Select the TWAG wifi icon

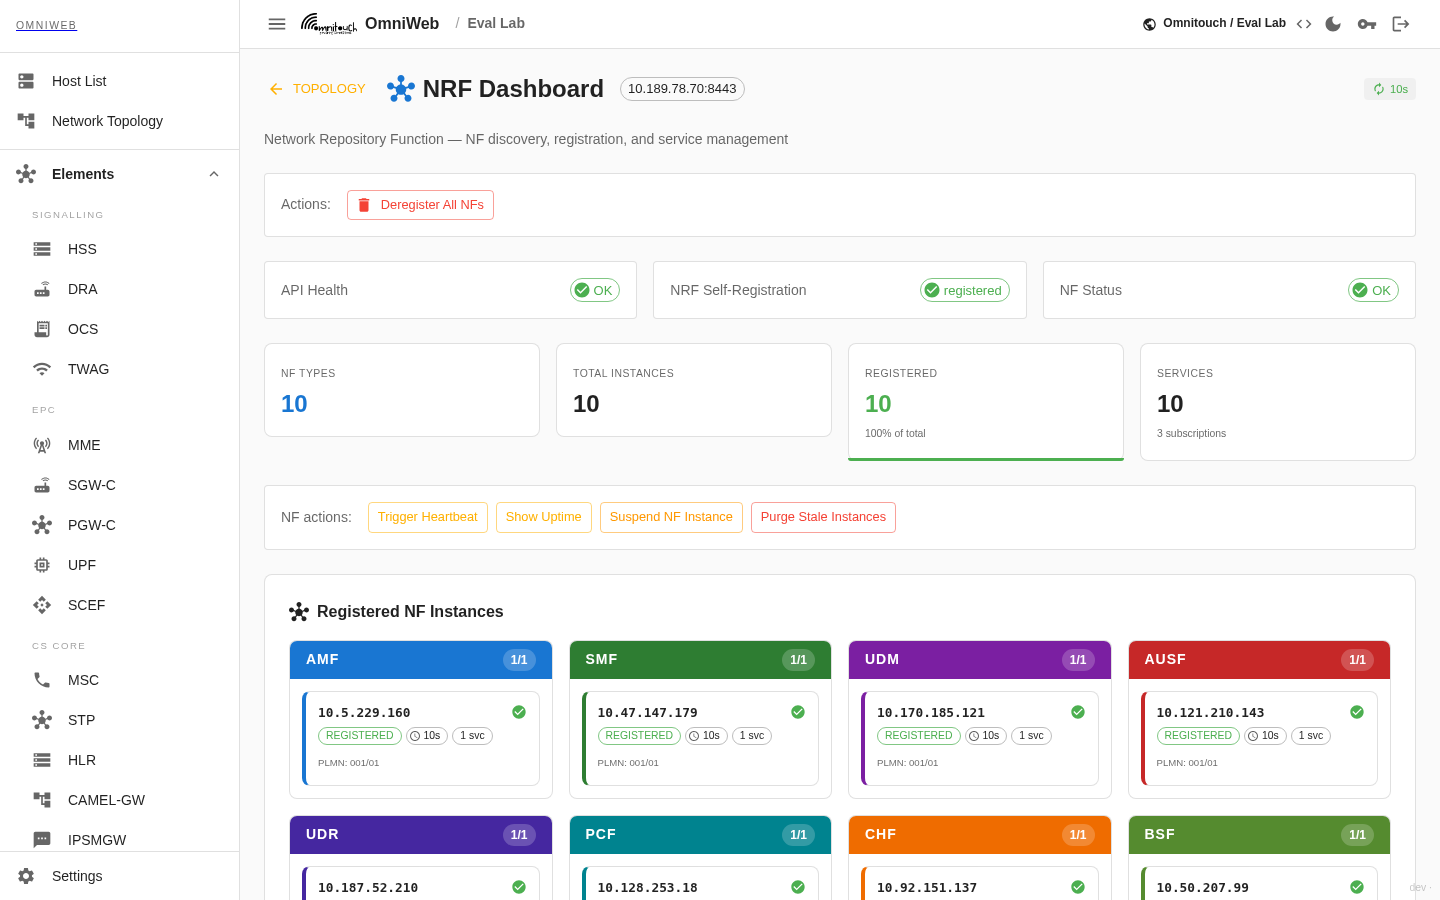point(42,369)
